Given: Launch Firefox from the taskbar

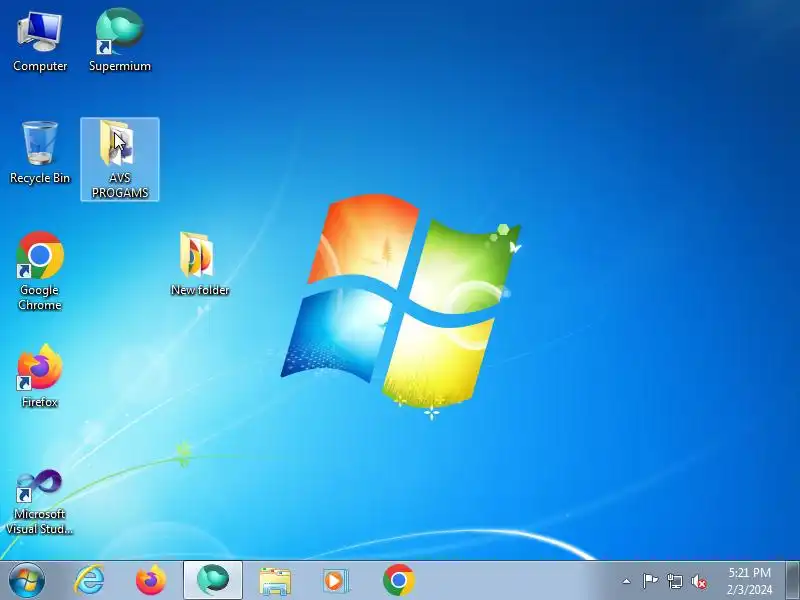Looking at the screenshot, I should 151,581.
